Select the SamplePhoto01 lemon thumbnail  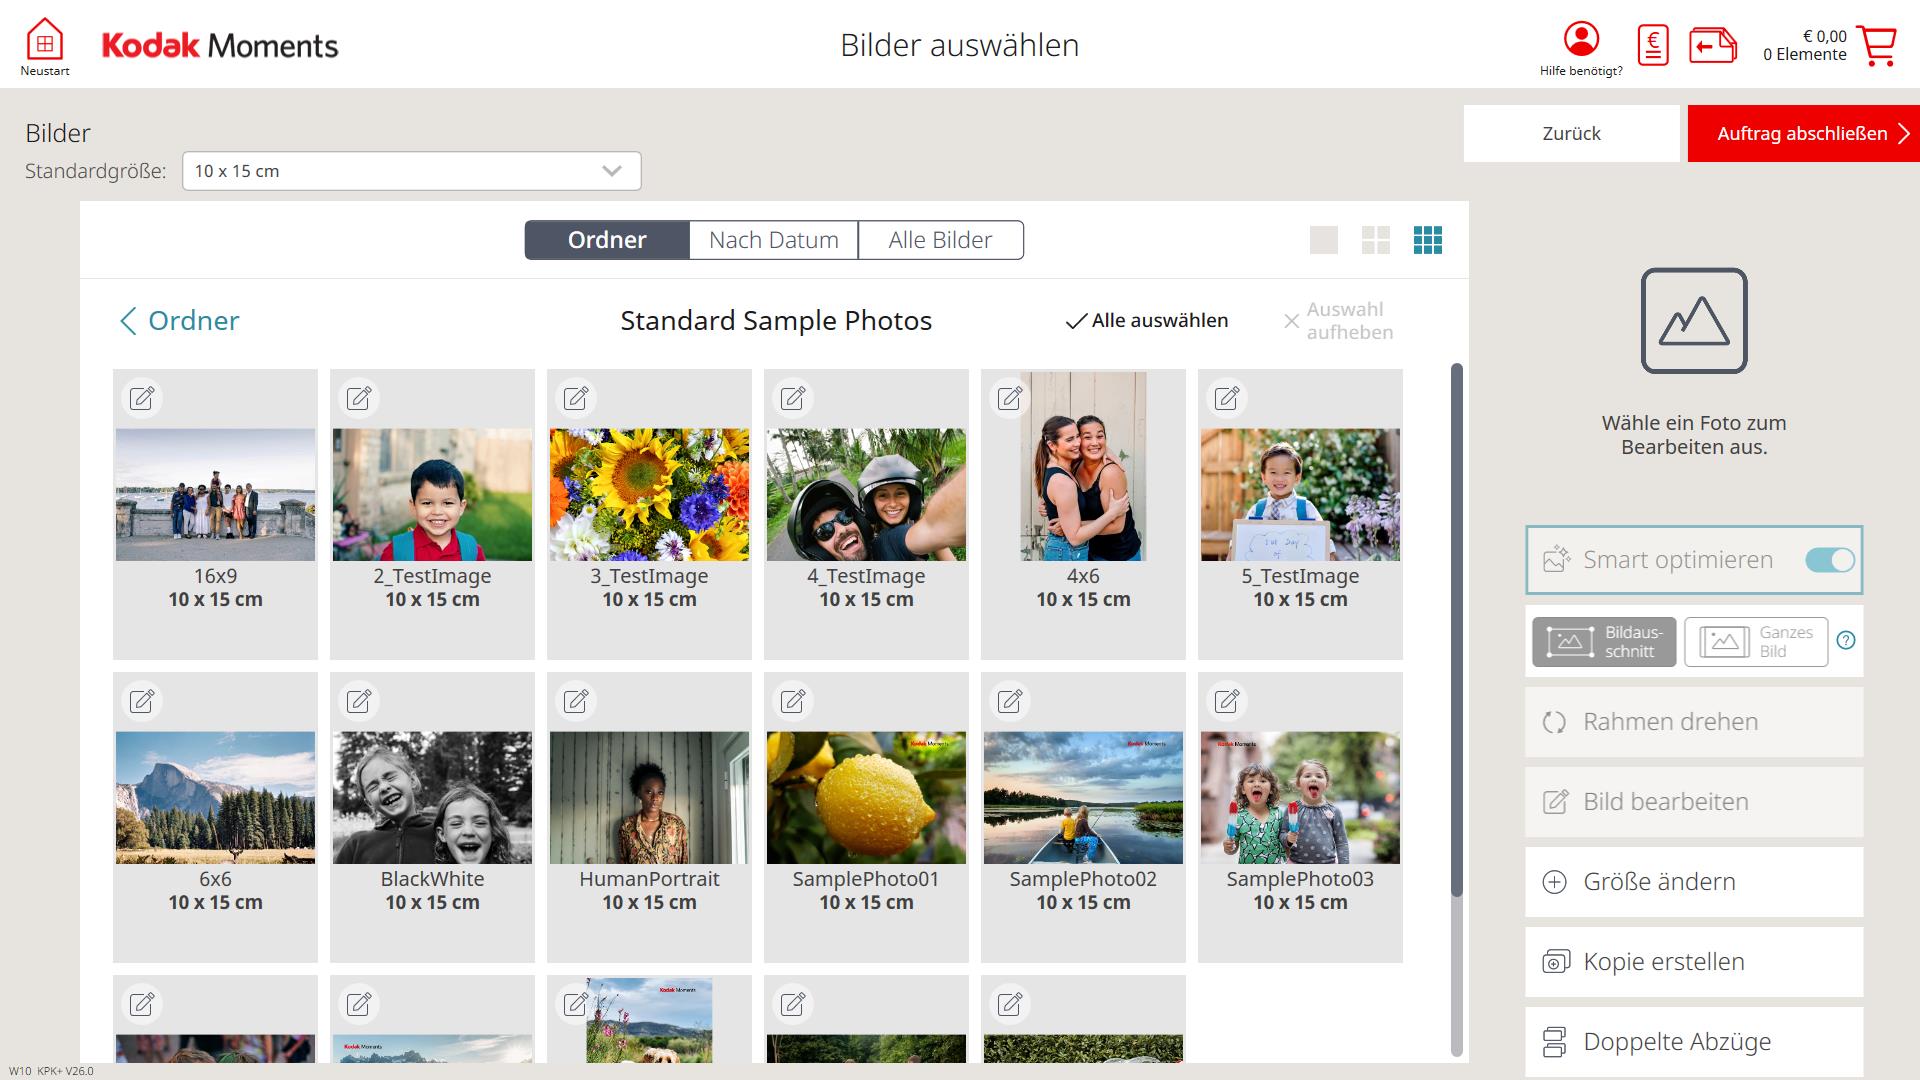click(x=866, y=798)
